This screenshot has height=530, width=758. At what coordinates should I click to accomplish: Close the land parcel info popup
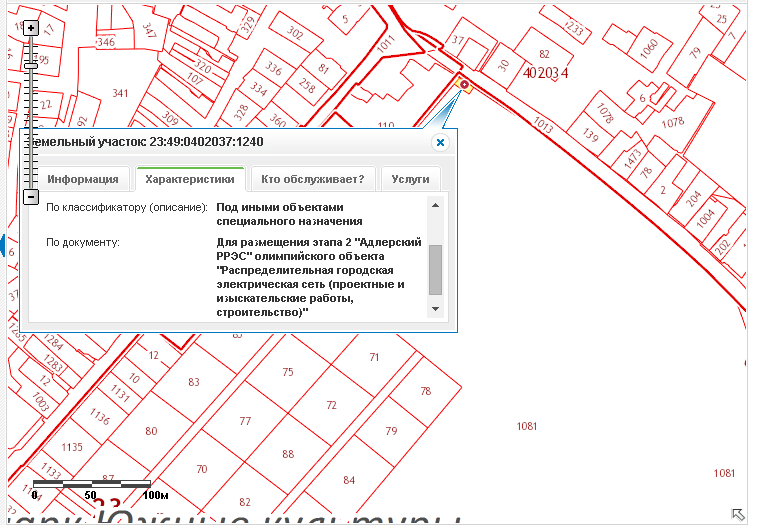pyautogui.click(x=439, y=143)
